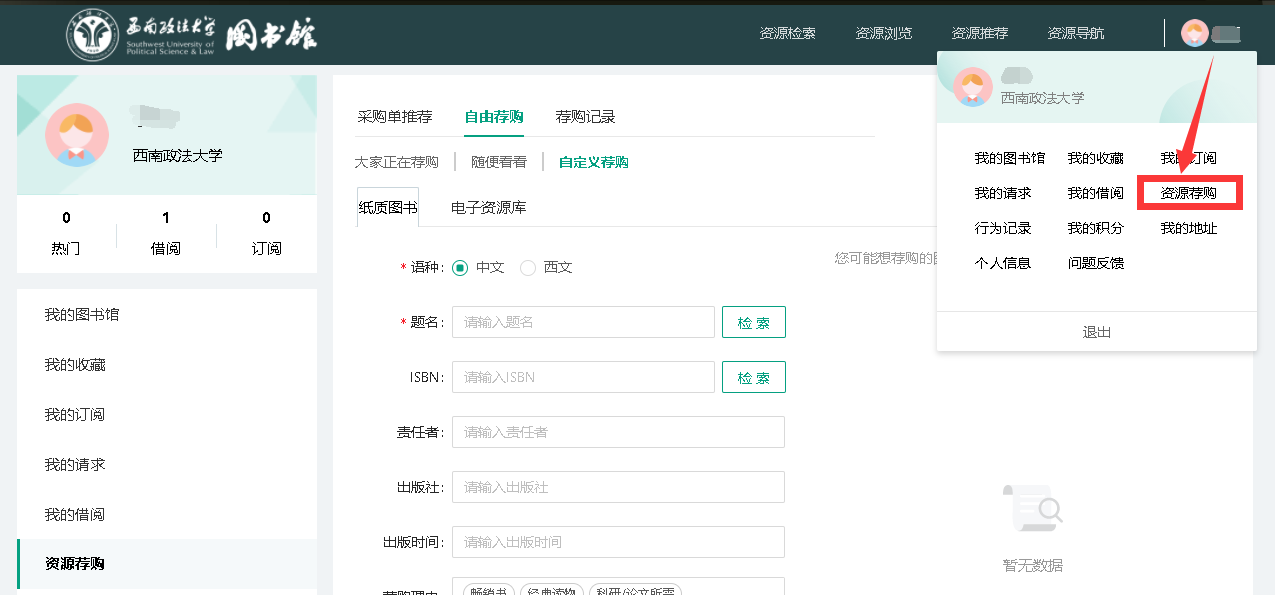The width and height of the screenshot is (1275, 595).
Task: Open 资源导航 in top navigation
Action: click(1075, 33)
